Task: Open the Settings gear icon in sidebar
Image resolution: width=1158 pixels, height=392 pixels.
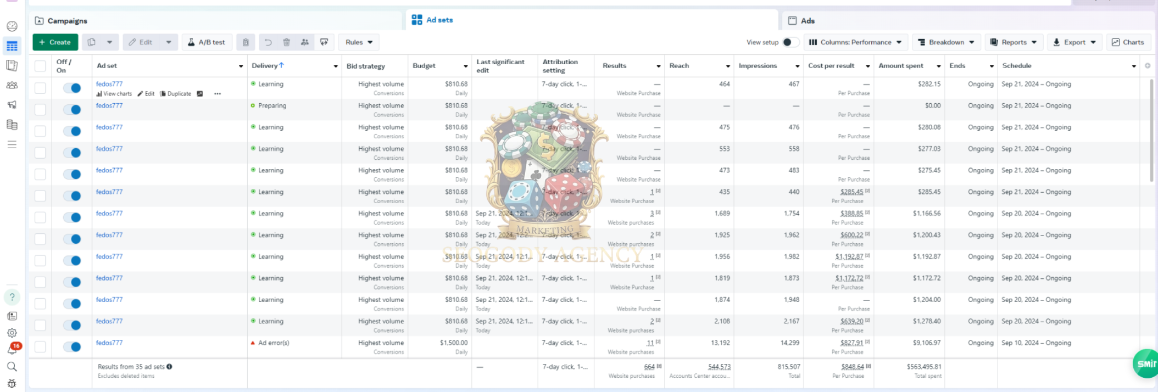Action: (12, 333)
